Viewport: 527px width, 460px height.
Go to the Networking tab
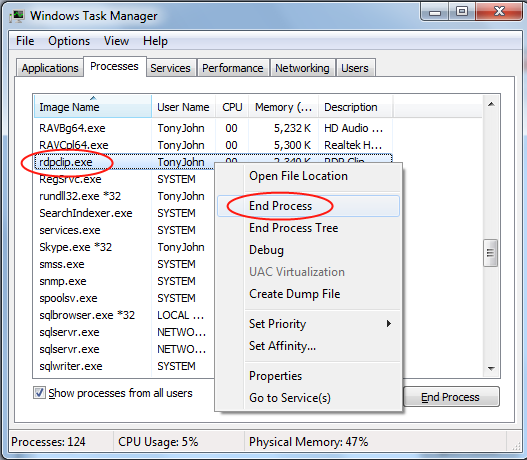(x=302, y=68)
